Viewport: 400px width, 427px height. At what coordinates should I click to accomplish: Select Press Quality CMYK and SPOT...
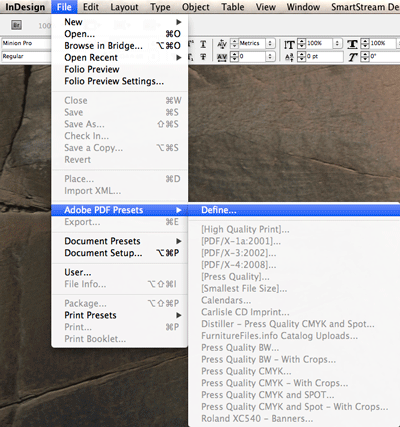[x=294, y=395]
